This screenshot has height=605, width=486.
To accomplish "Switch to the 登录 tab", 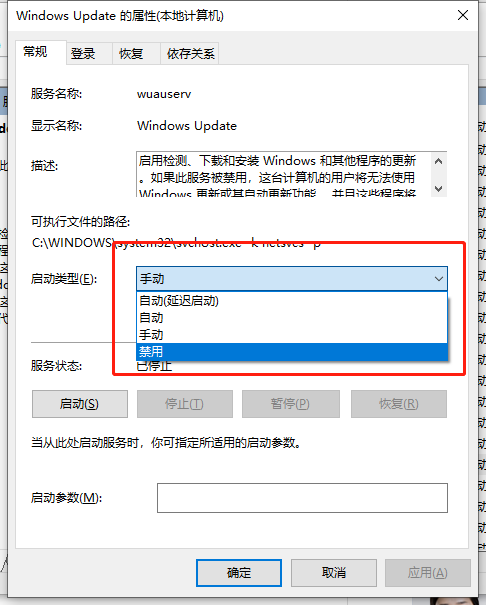I will click(83, 54).
